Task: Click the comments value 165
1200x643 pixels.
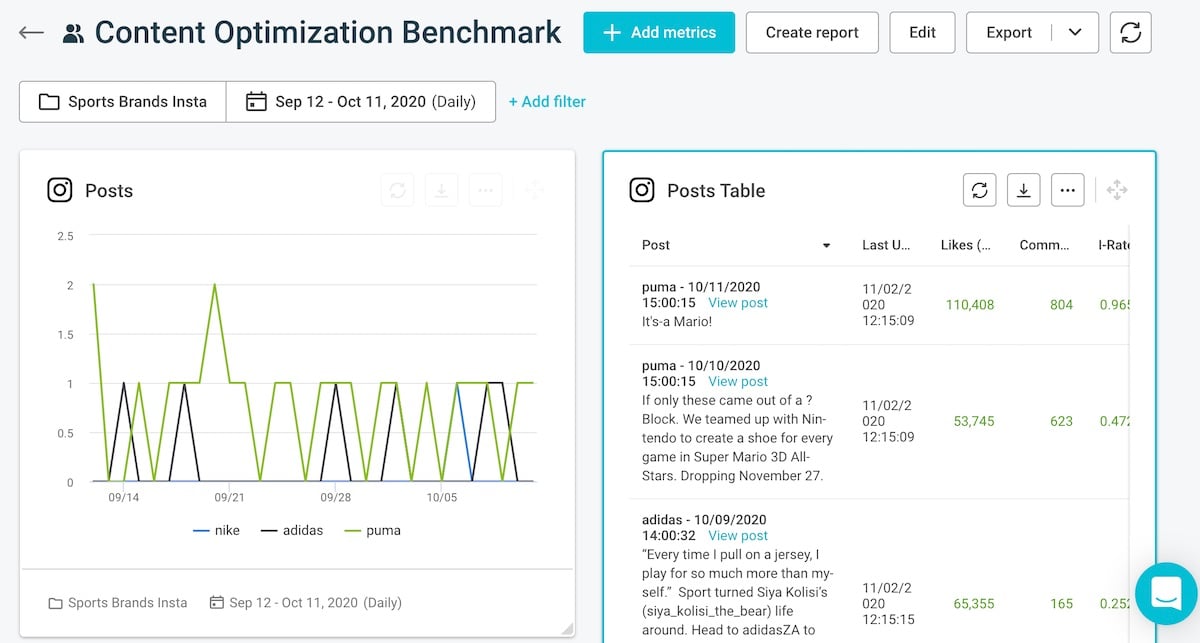Action: pos(1061,603)
